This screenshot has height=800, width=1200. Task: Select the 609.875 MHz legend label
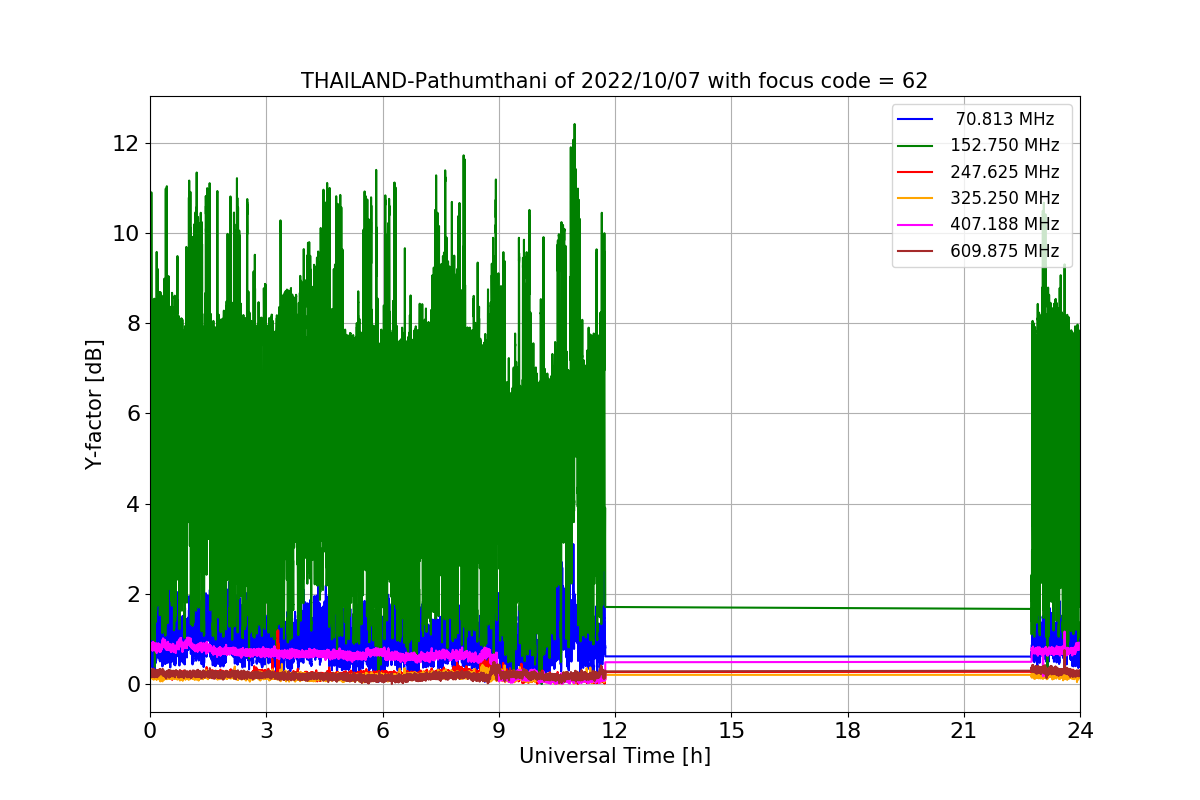click(x=1005, y=251)
